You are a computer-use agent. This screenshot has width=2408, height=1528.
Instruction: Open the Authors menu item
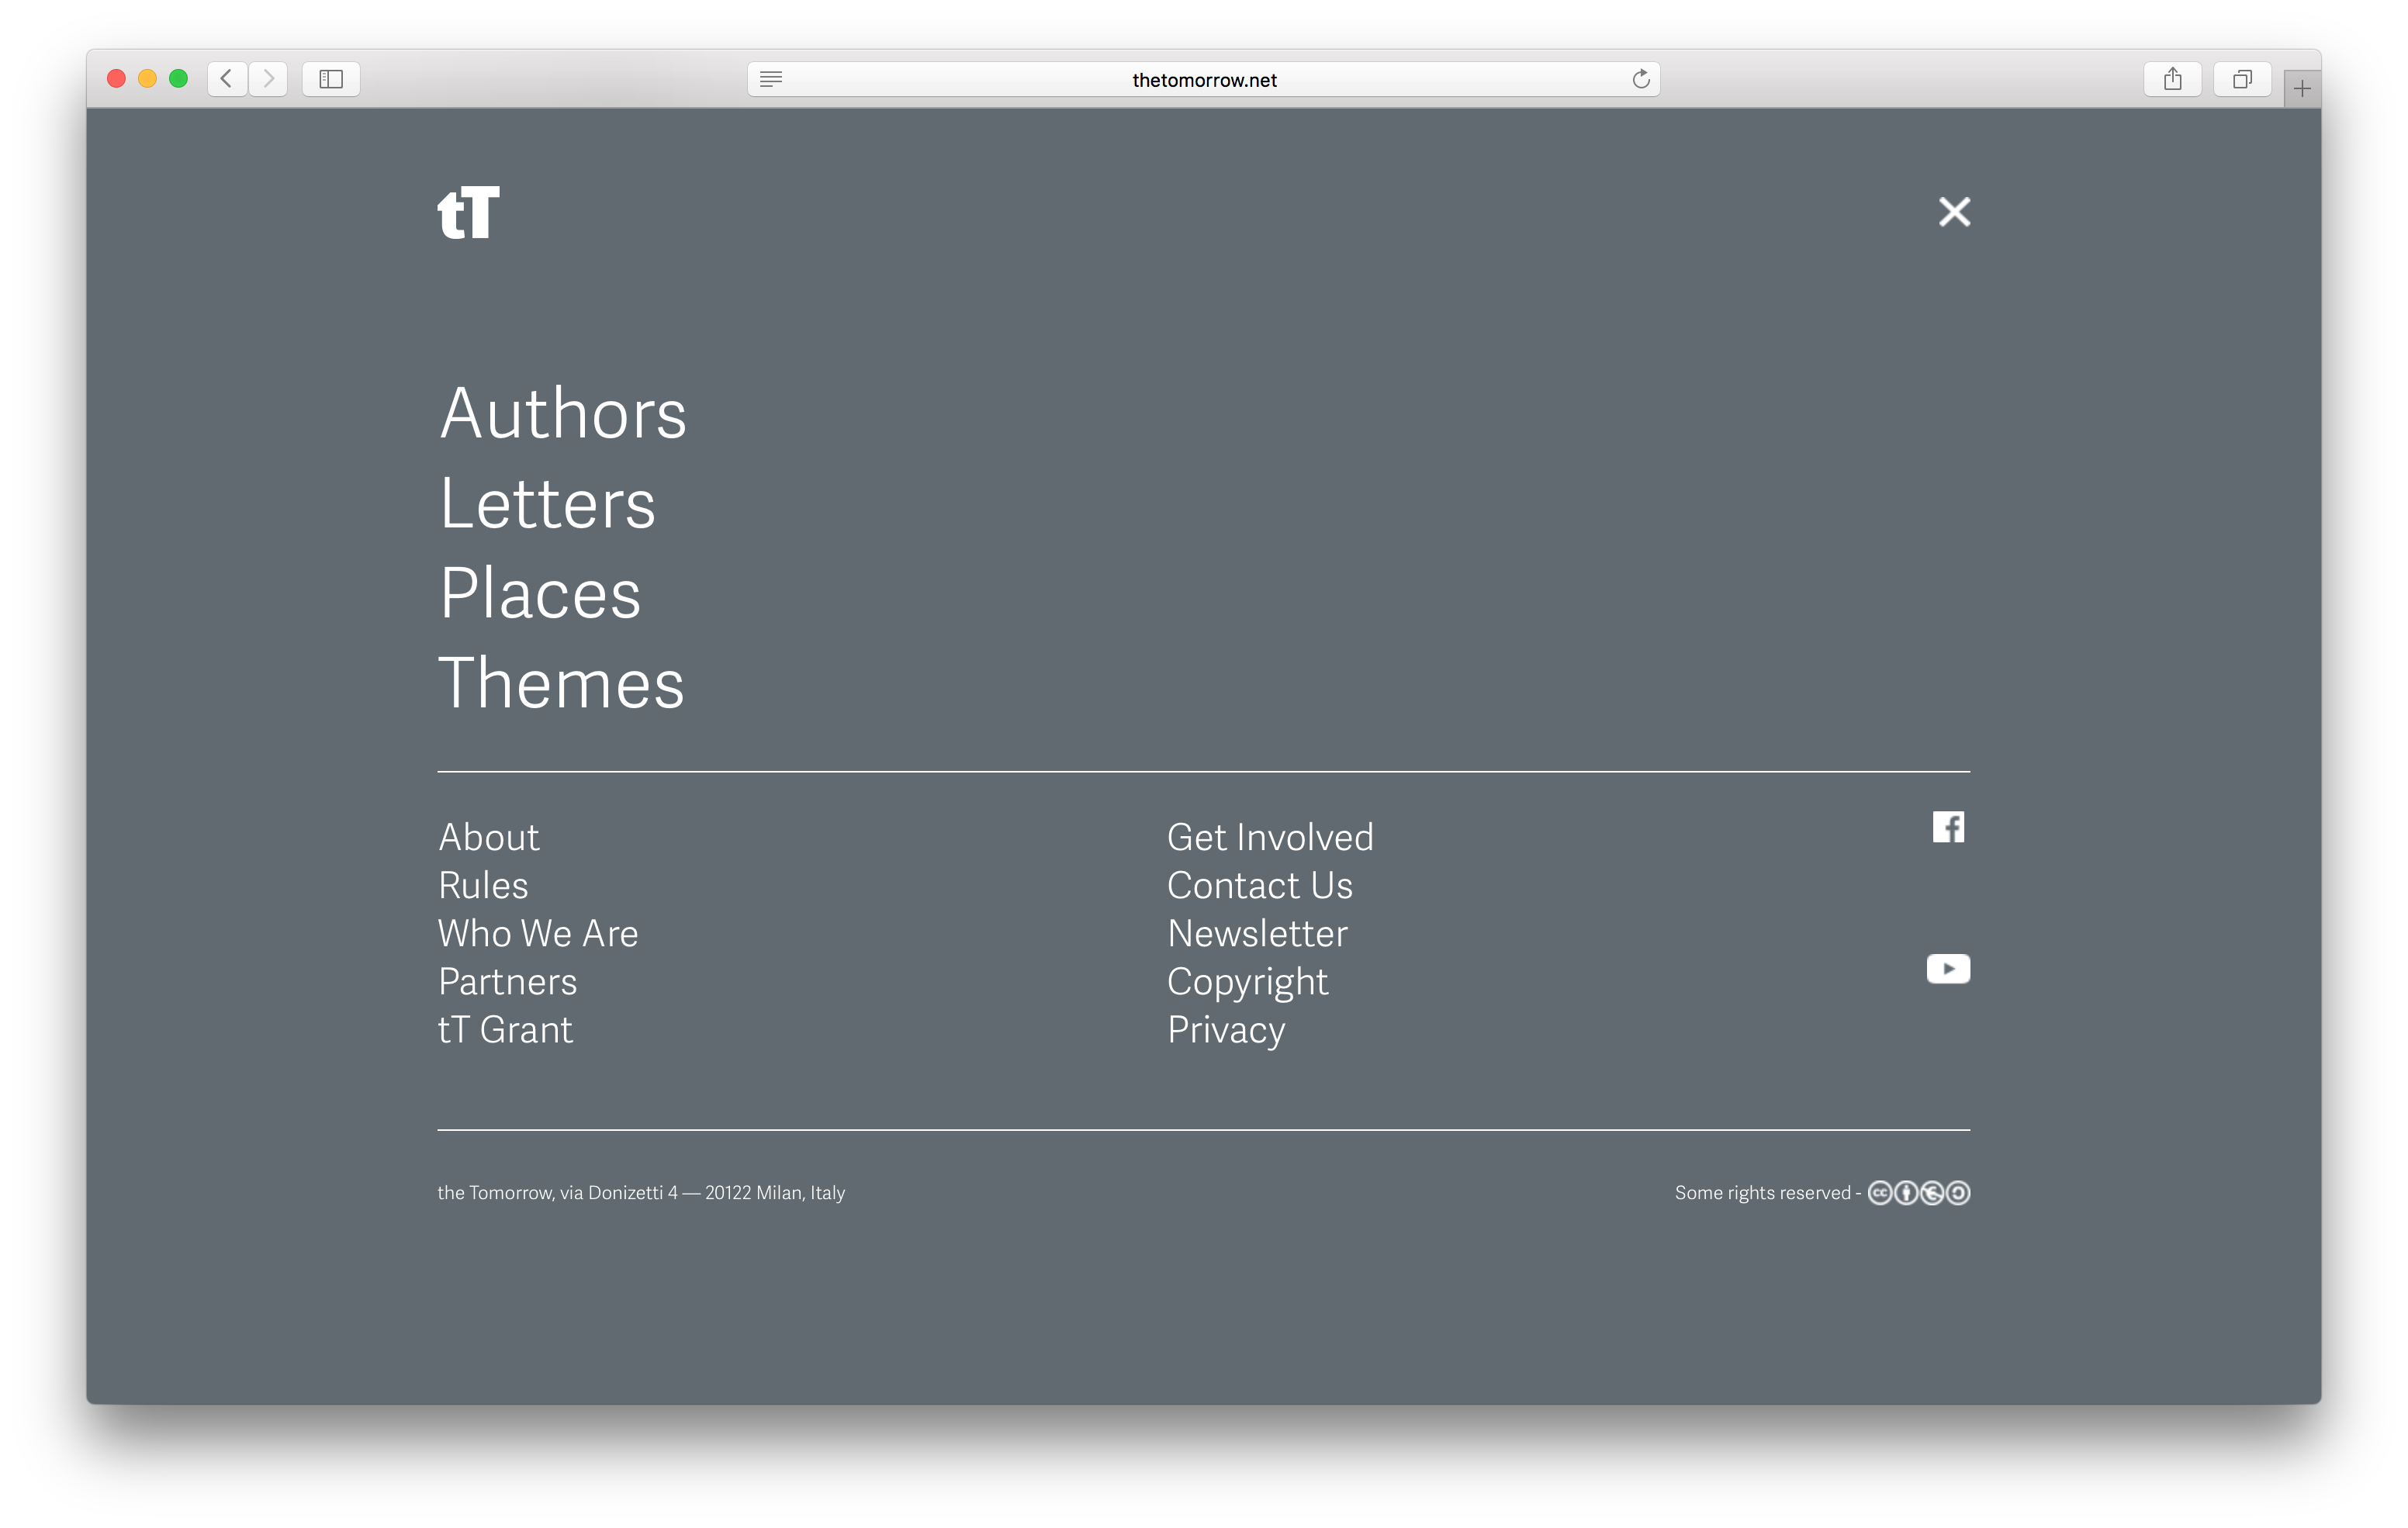pyautogui.click(x=563, y=413)
